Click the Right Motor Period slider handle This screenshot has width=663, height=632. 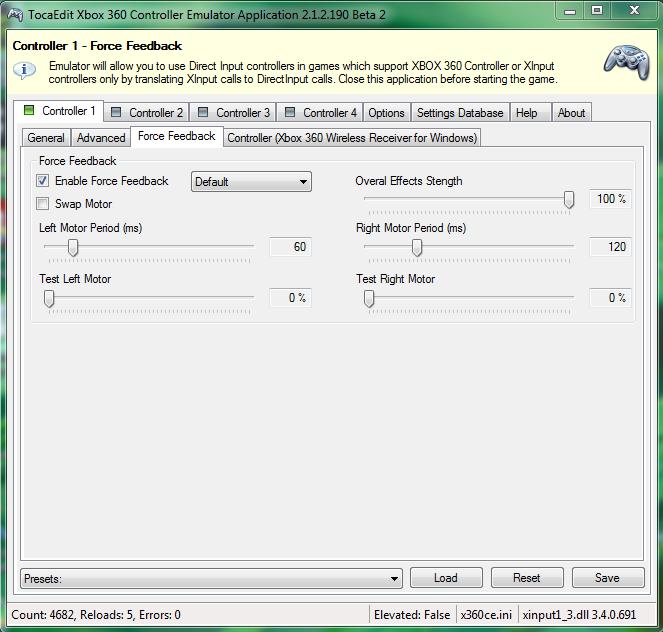[x=417, y=247]
